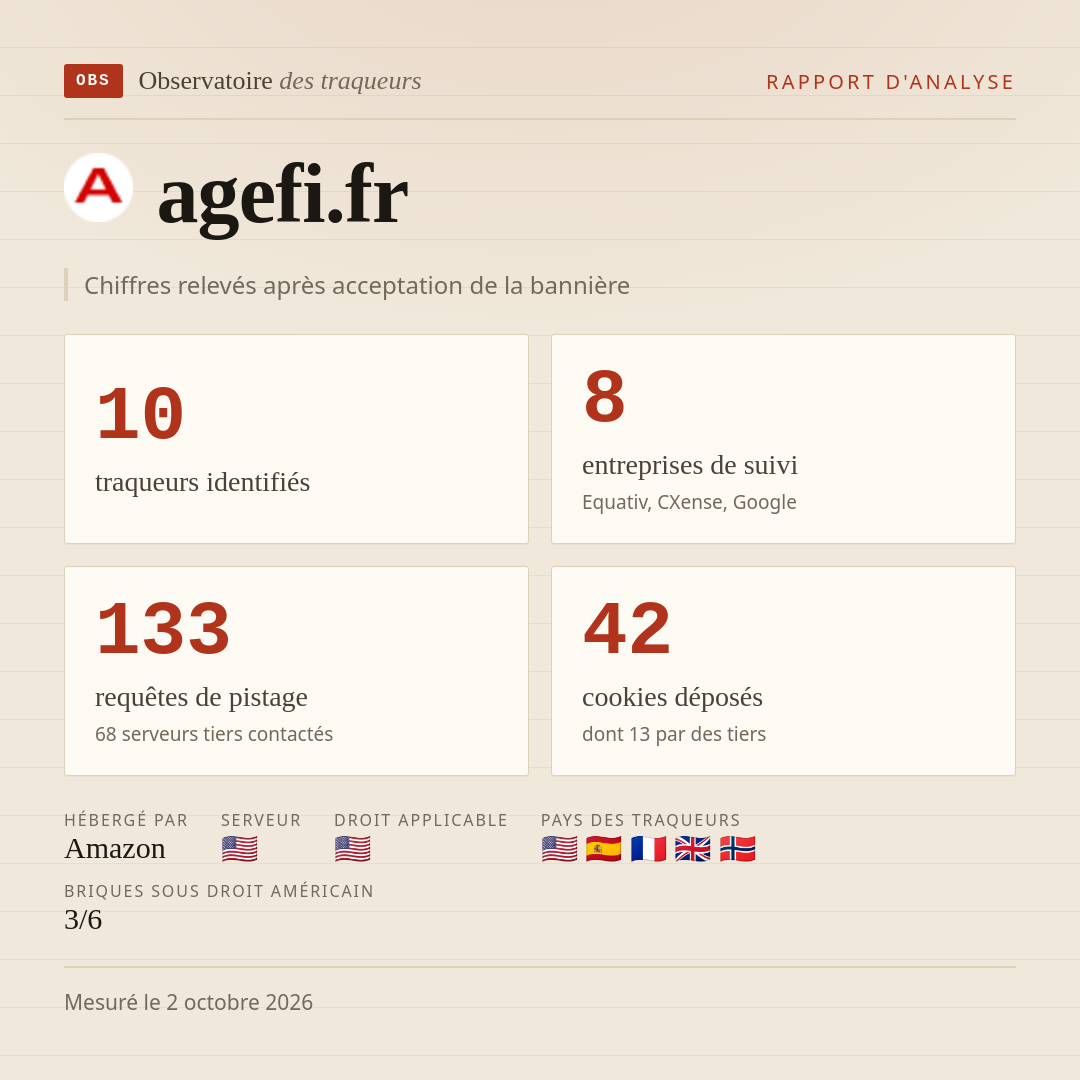
Task: Click 68 serveurs tiers contactés text
Action: 214,734
